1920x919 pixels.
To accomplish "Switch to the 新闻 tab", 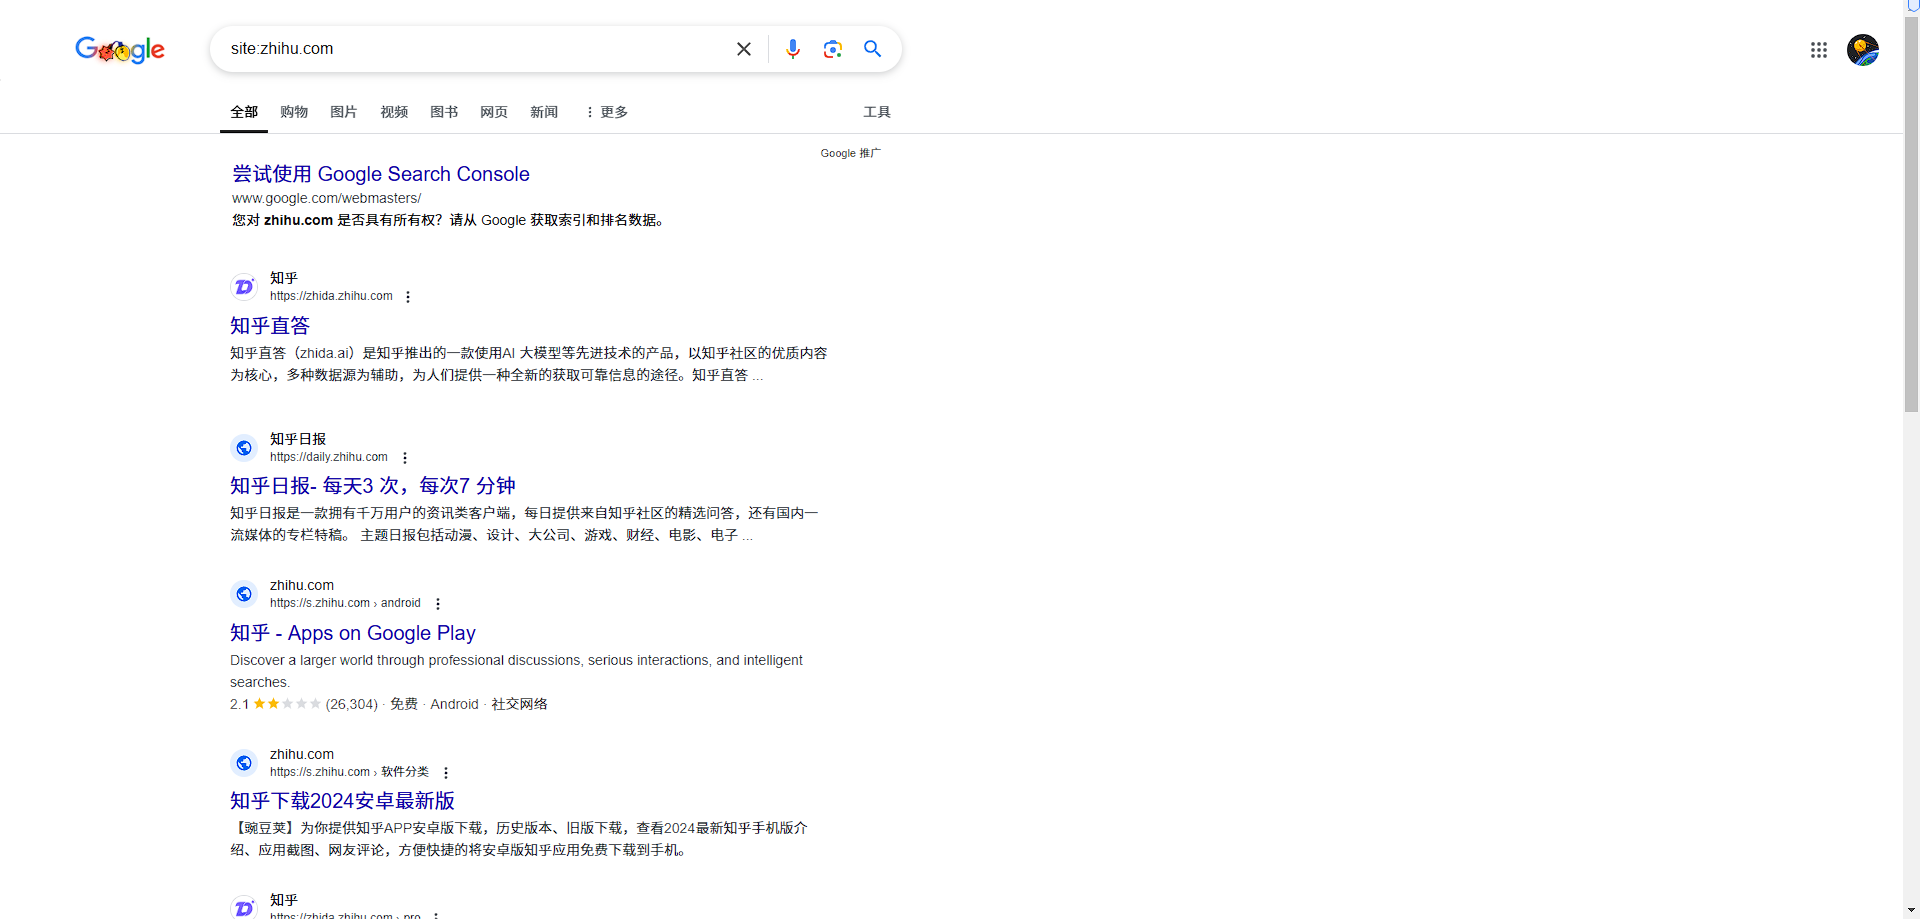I will pos(544,112).
